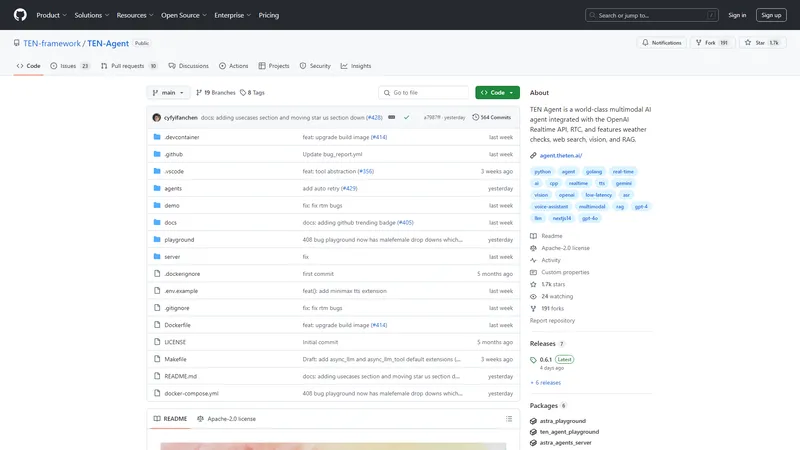Viewport: 800px width, 450px height.
Task: Open the main branch selector
Action: click(168, 92)
